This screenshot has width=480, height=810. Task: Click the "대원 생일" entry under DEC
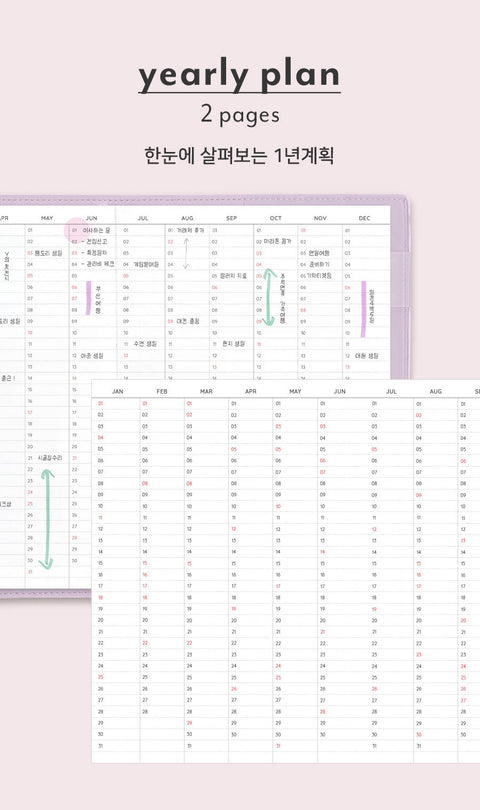[367, 356]
